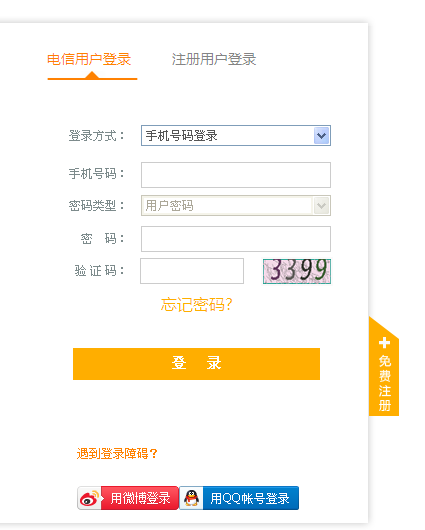Click the grey arrow of 密码类型 dropdown
Image resolution: width=425 pixels, height=530 pixels.
pyautogui.click(x=321, y=206)
